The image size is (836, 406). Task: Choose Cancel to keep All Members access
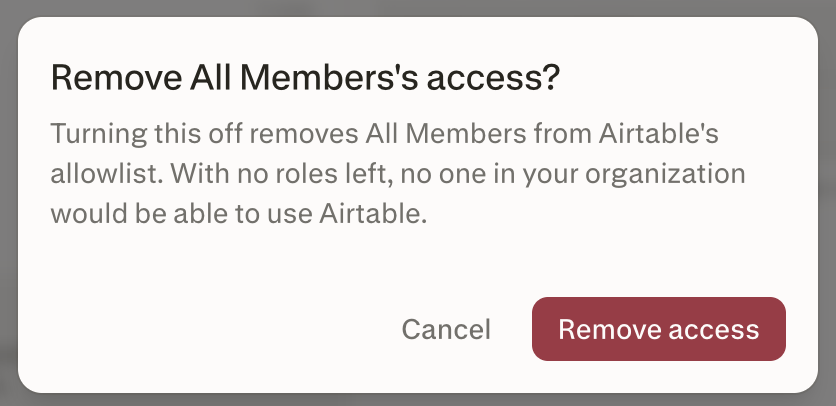446,329
